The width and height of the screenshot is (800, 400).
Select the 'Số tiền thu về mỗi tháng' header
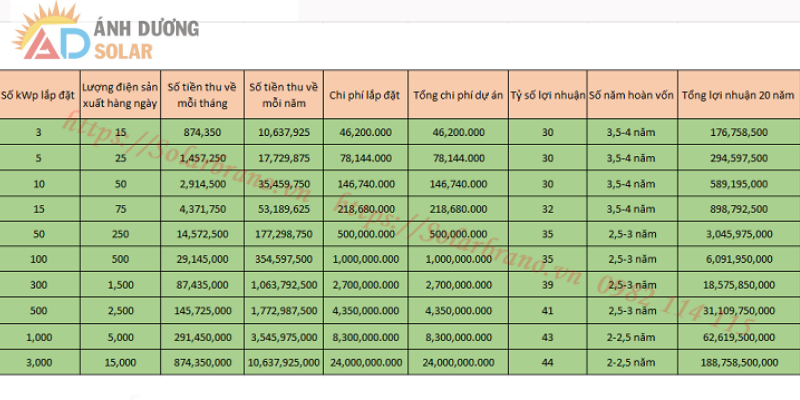coord(202,95)
